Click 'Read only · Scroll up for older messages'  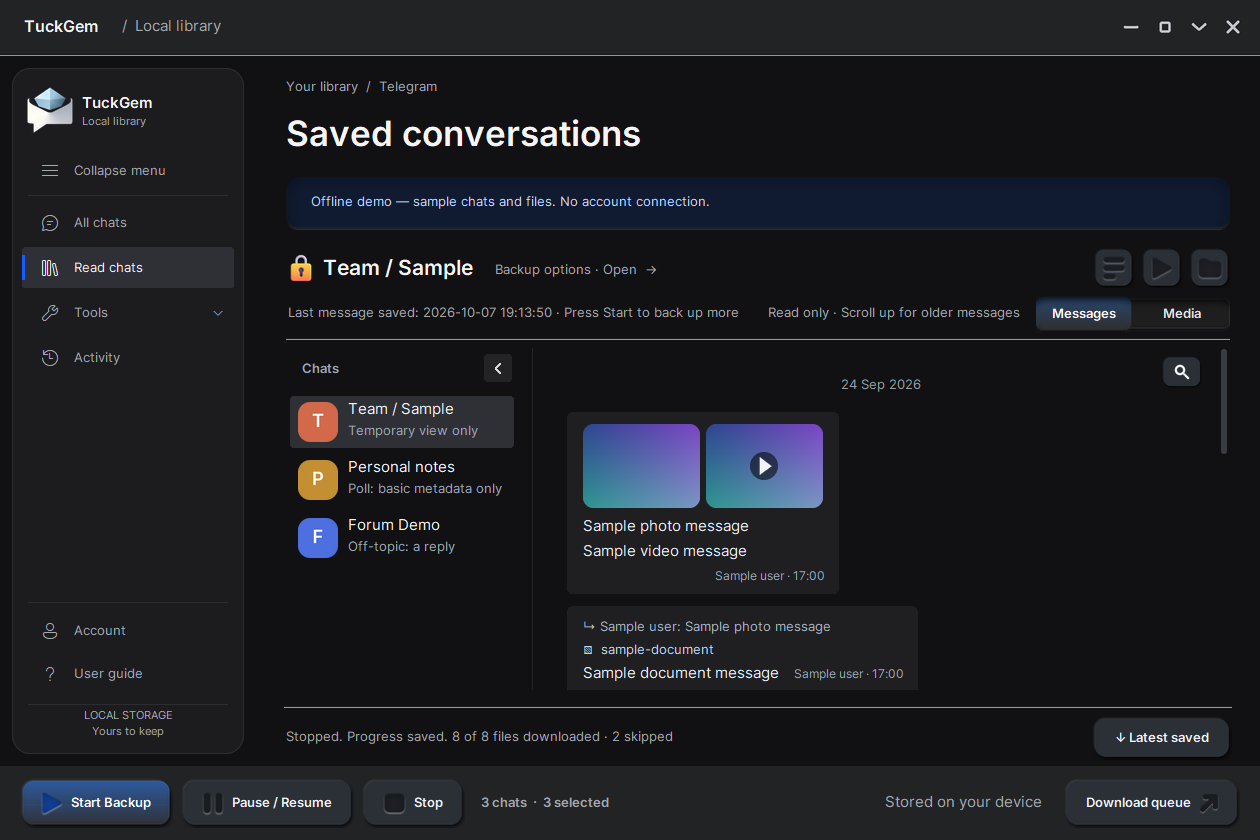point(894,313)
